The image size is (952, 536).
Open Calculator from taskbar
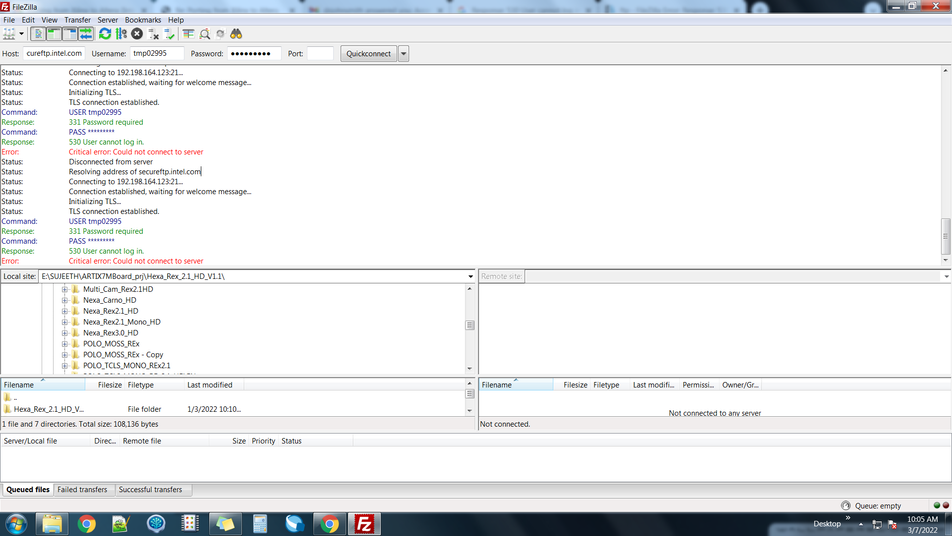coord(260,524)
